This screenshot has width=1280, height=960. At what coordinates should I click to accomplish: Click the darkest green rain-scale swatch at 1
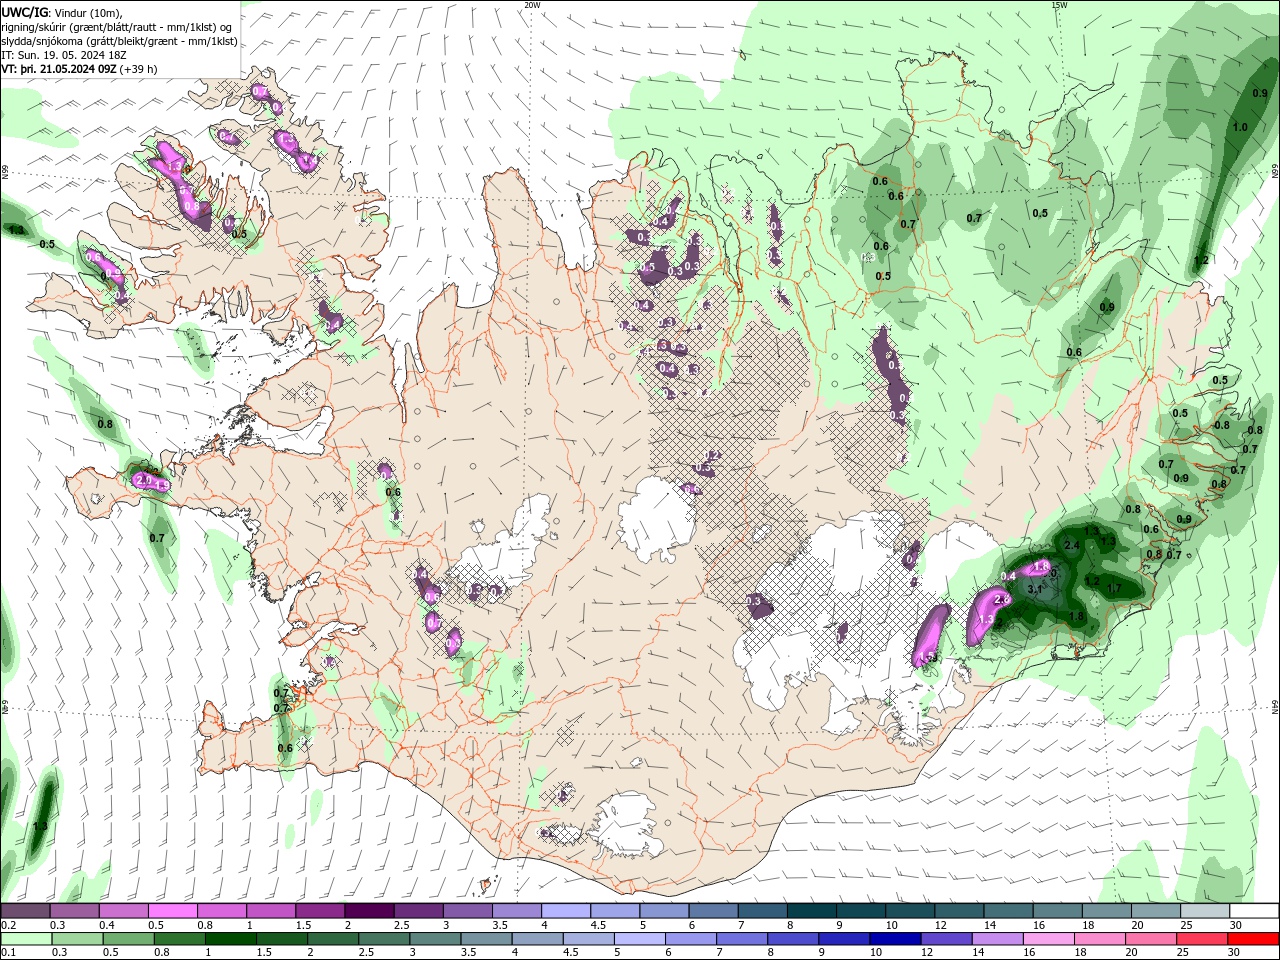coord(231,939)
